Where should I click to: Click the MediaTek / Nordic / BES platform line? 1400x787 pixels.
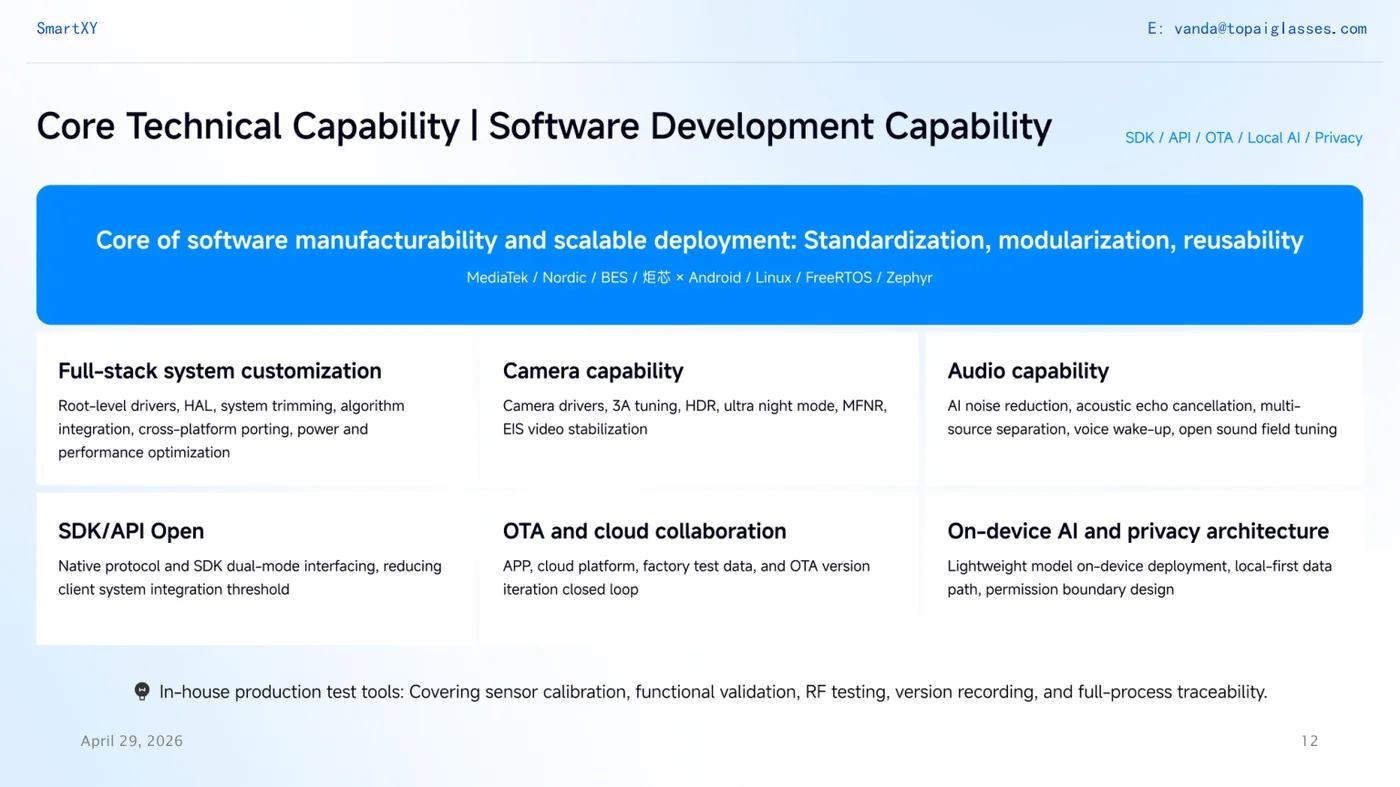click(x=699, y=277)
